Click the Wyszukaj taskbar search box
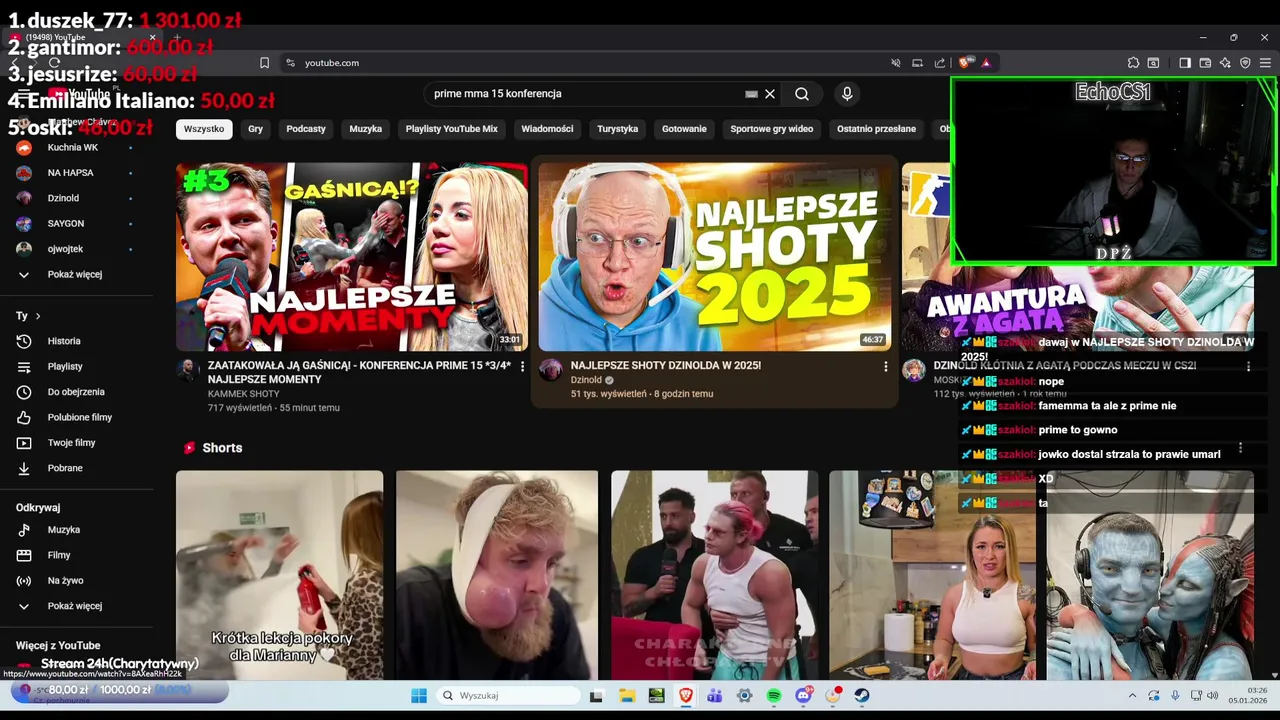The width and height of the screenshot is (1280, 720). pos(510,696)
